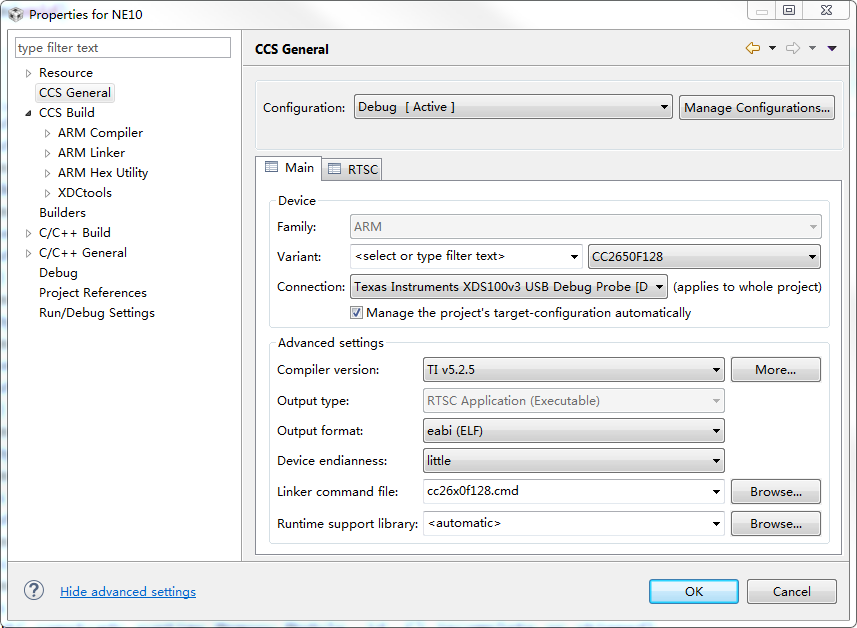
Task: Toggle manage target-configuration automatically checkbox
Action: 357,313
